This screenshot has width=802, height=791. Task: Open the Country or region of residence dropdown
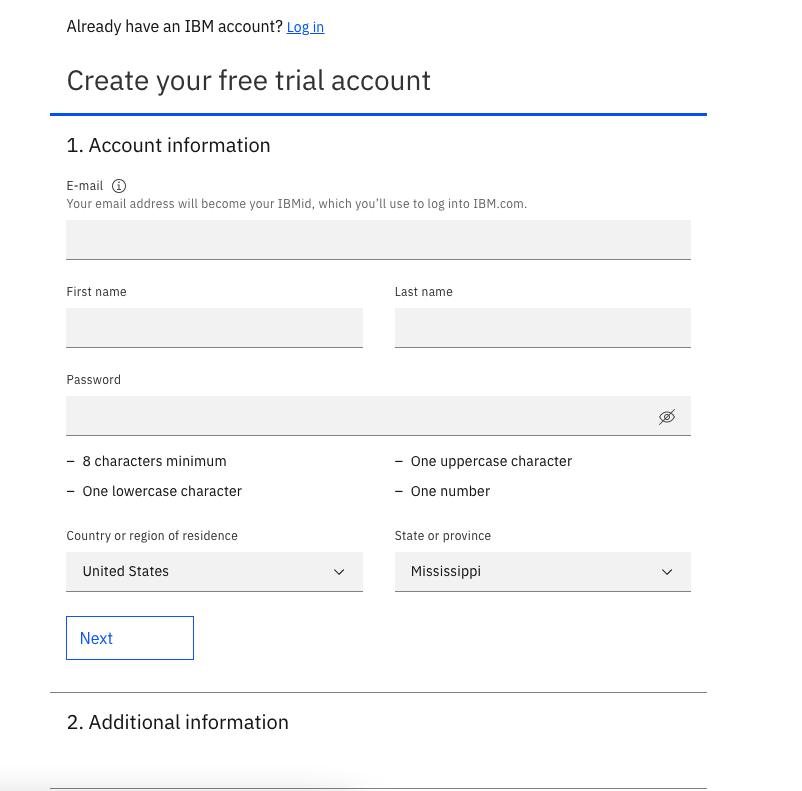point(214,571)
